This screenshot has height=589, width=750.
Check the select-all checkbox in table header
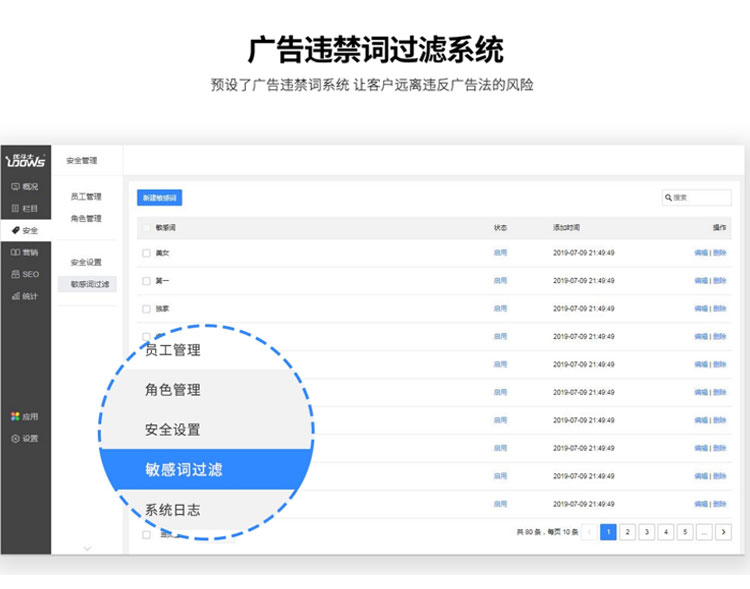(x=146, y=228)
